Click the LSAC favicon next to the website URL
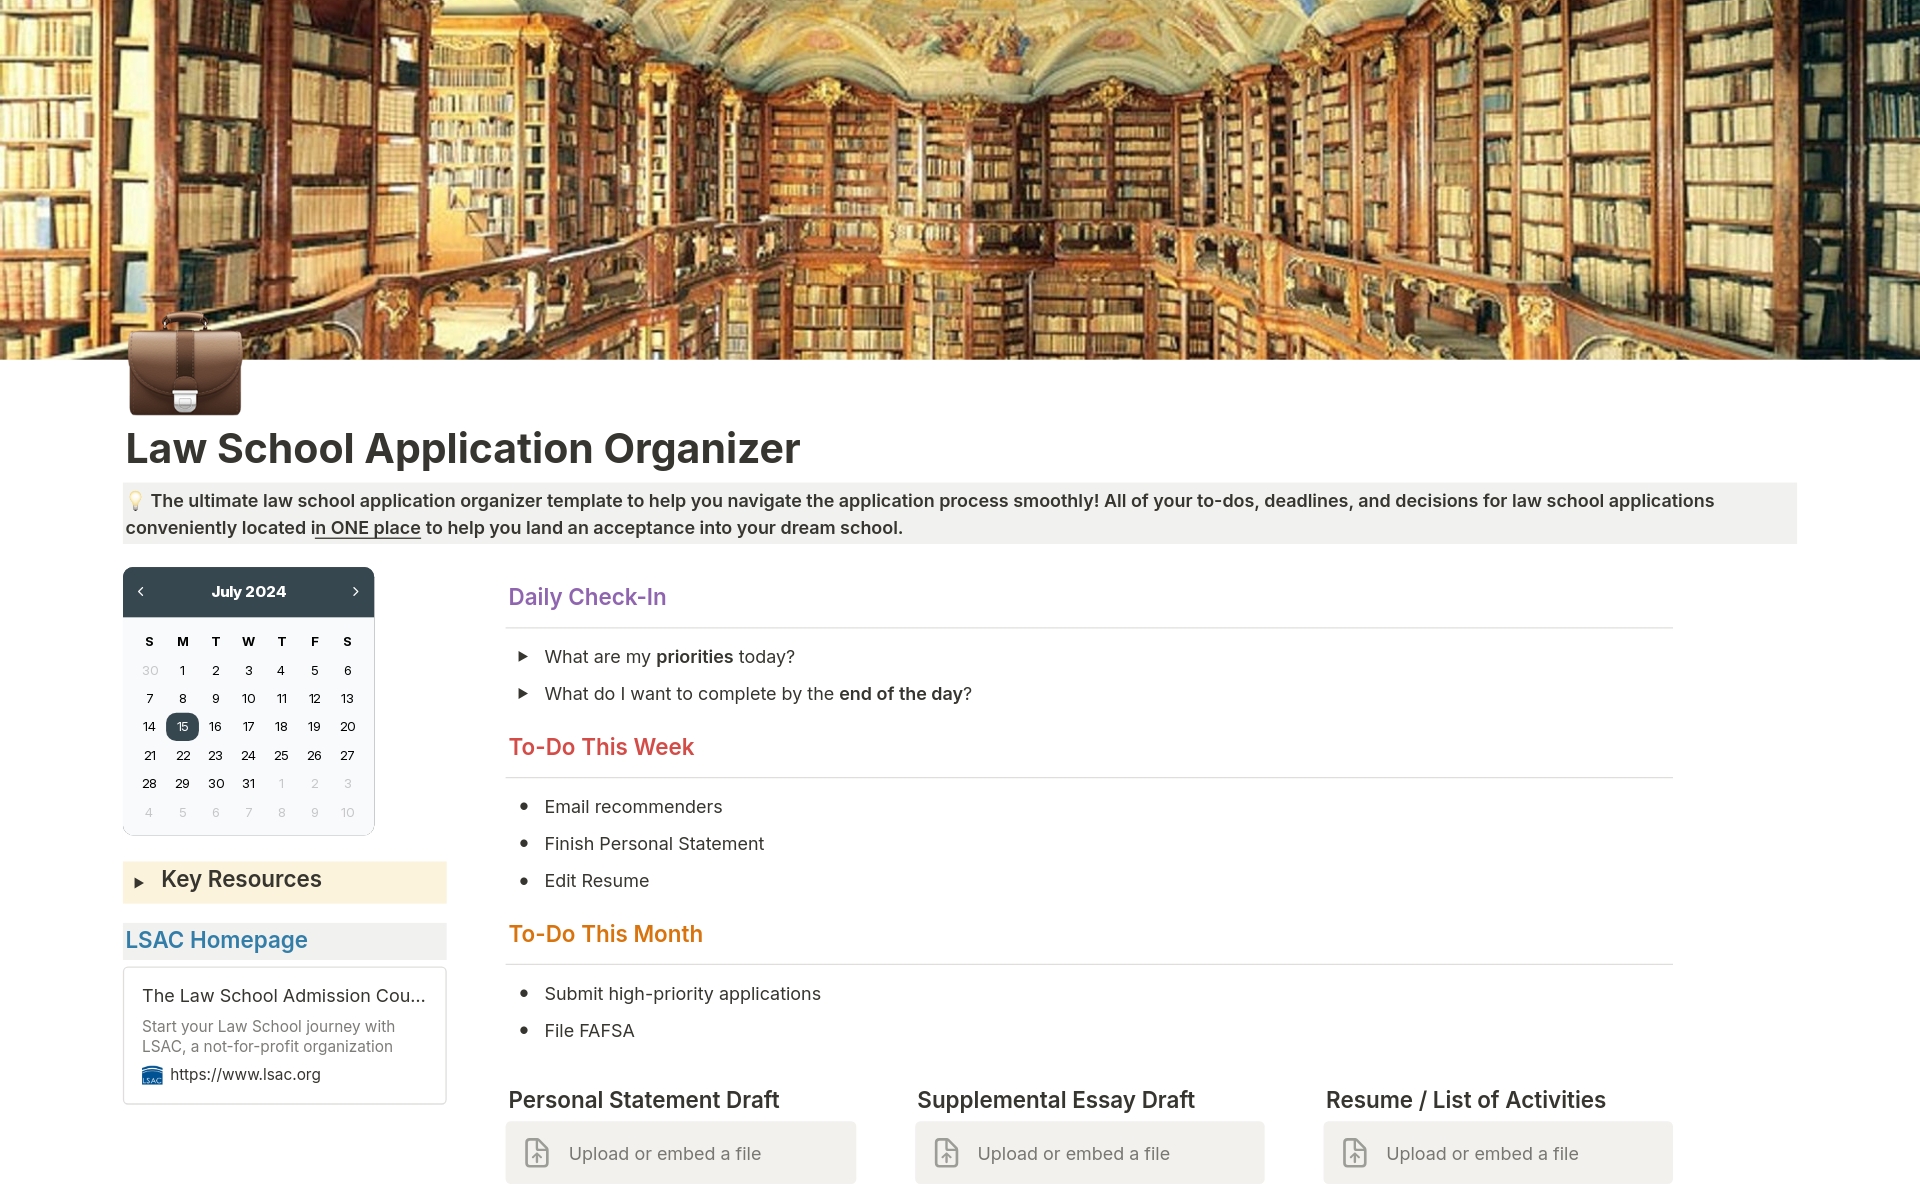Image resolution: width=1920 pixels, height=1199 pixels. (152, 1075)
